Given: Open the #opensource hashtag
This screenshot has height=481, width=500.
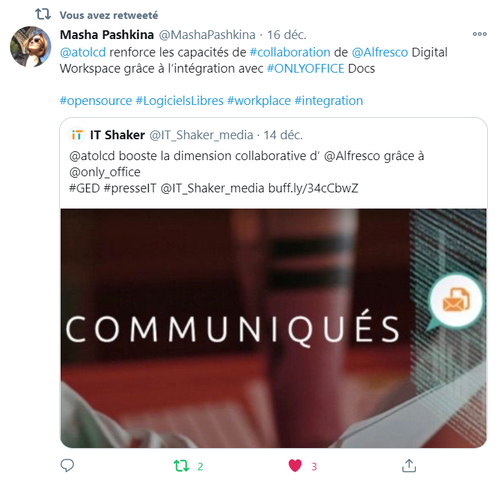Looking at the screenshot, I should coord(96,101).
